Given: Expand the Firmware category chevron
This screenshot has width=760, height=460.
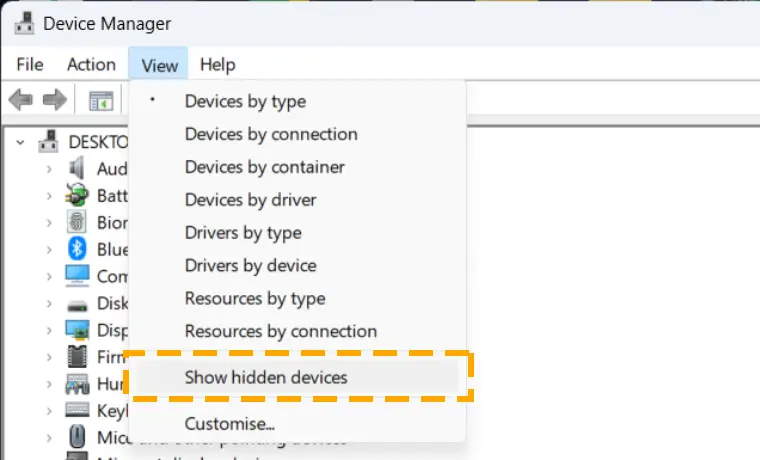Looking at the screenshot, I should 49,357.
